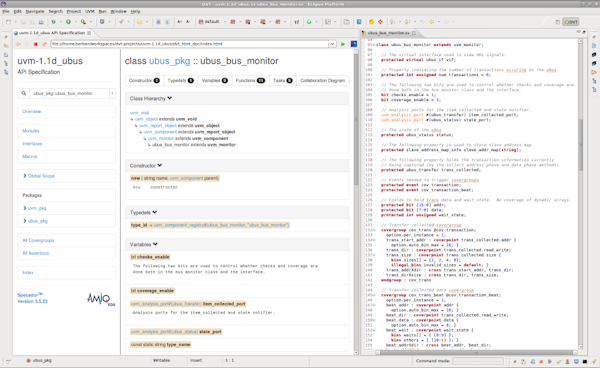This screenshot has height=368, width=600.
Task: Collapse the Constructor section
Action: [160, 166]
